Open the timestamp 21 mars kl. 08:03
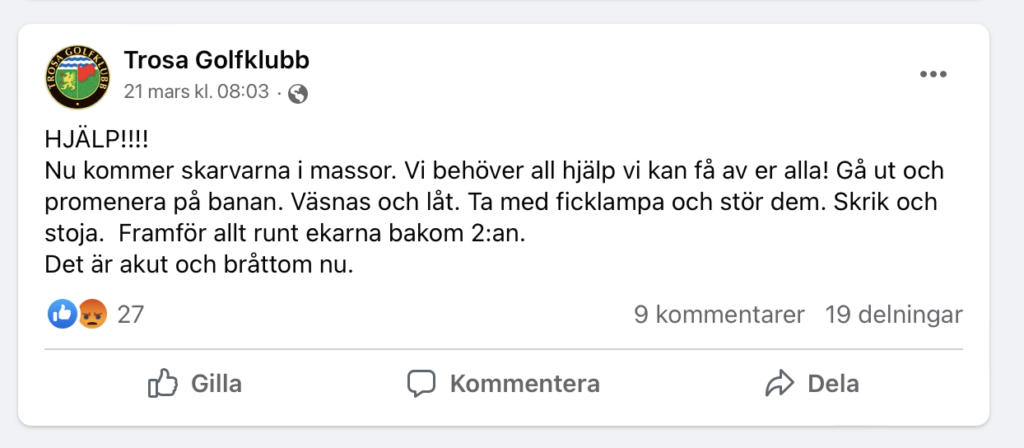Screen dimensions: 1024x448 click(197, 91)
